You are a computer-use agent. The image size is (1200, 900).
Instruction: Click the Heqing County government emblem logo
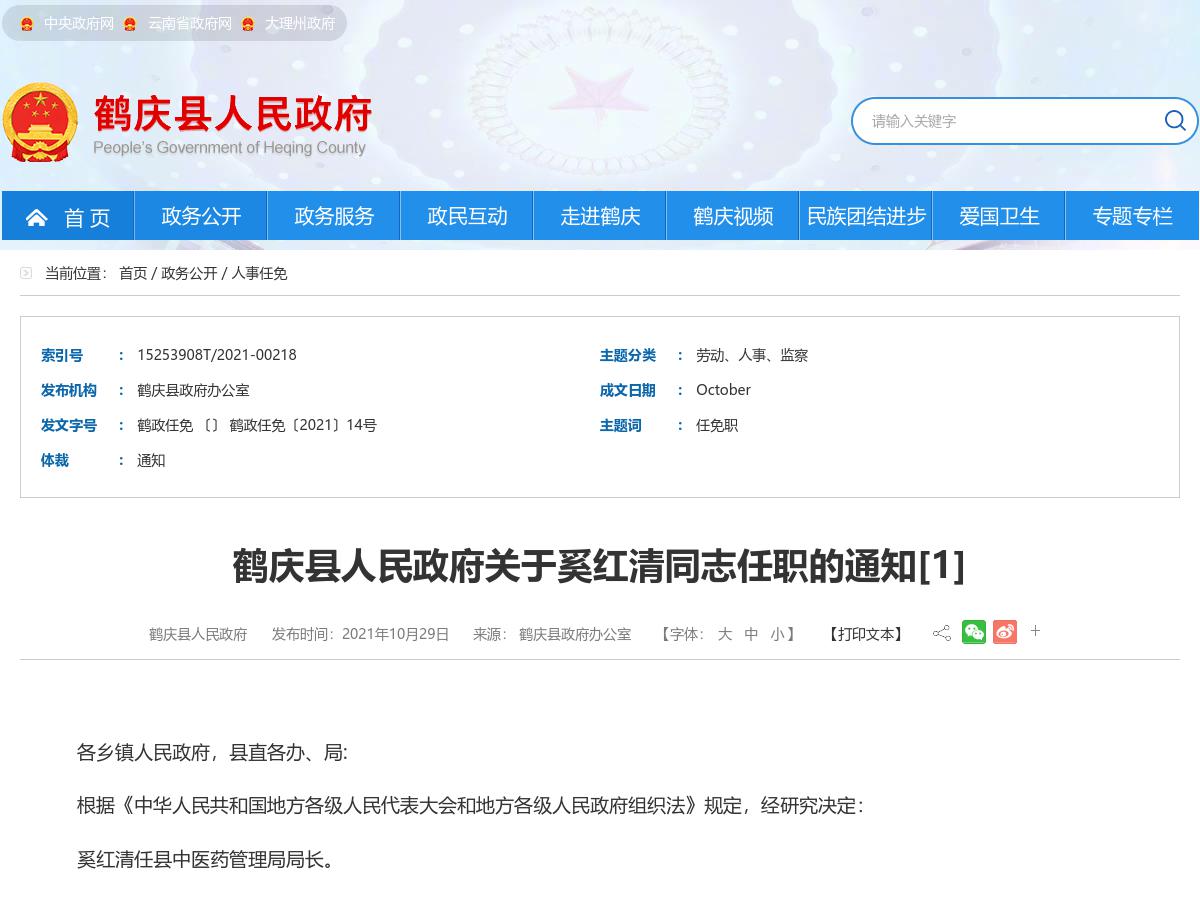tap(39, 122)
